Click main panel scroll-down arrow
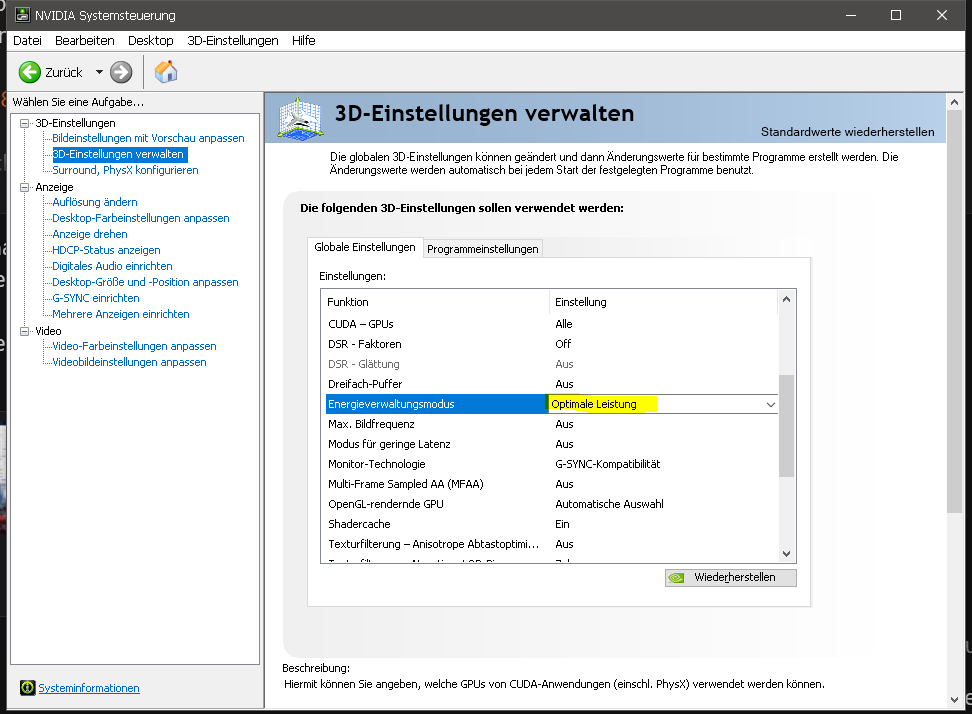 (x=954, y=700)
